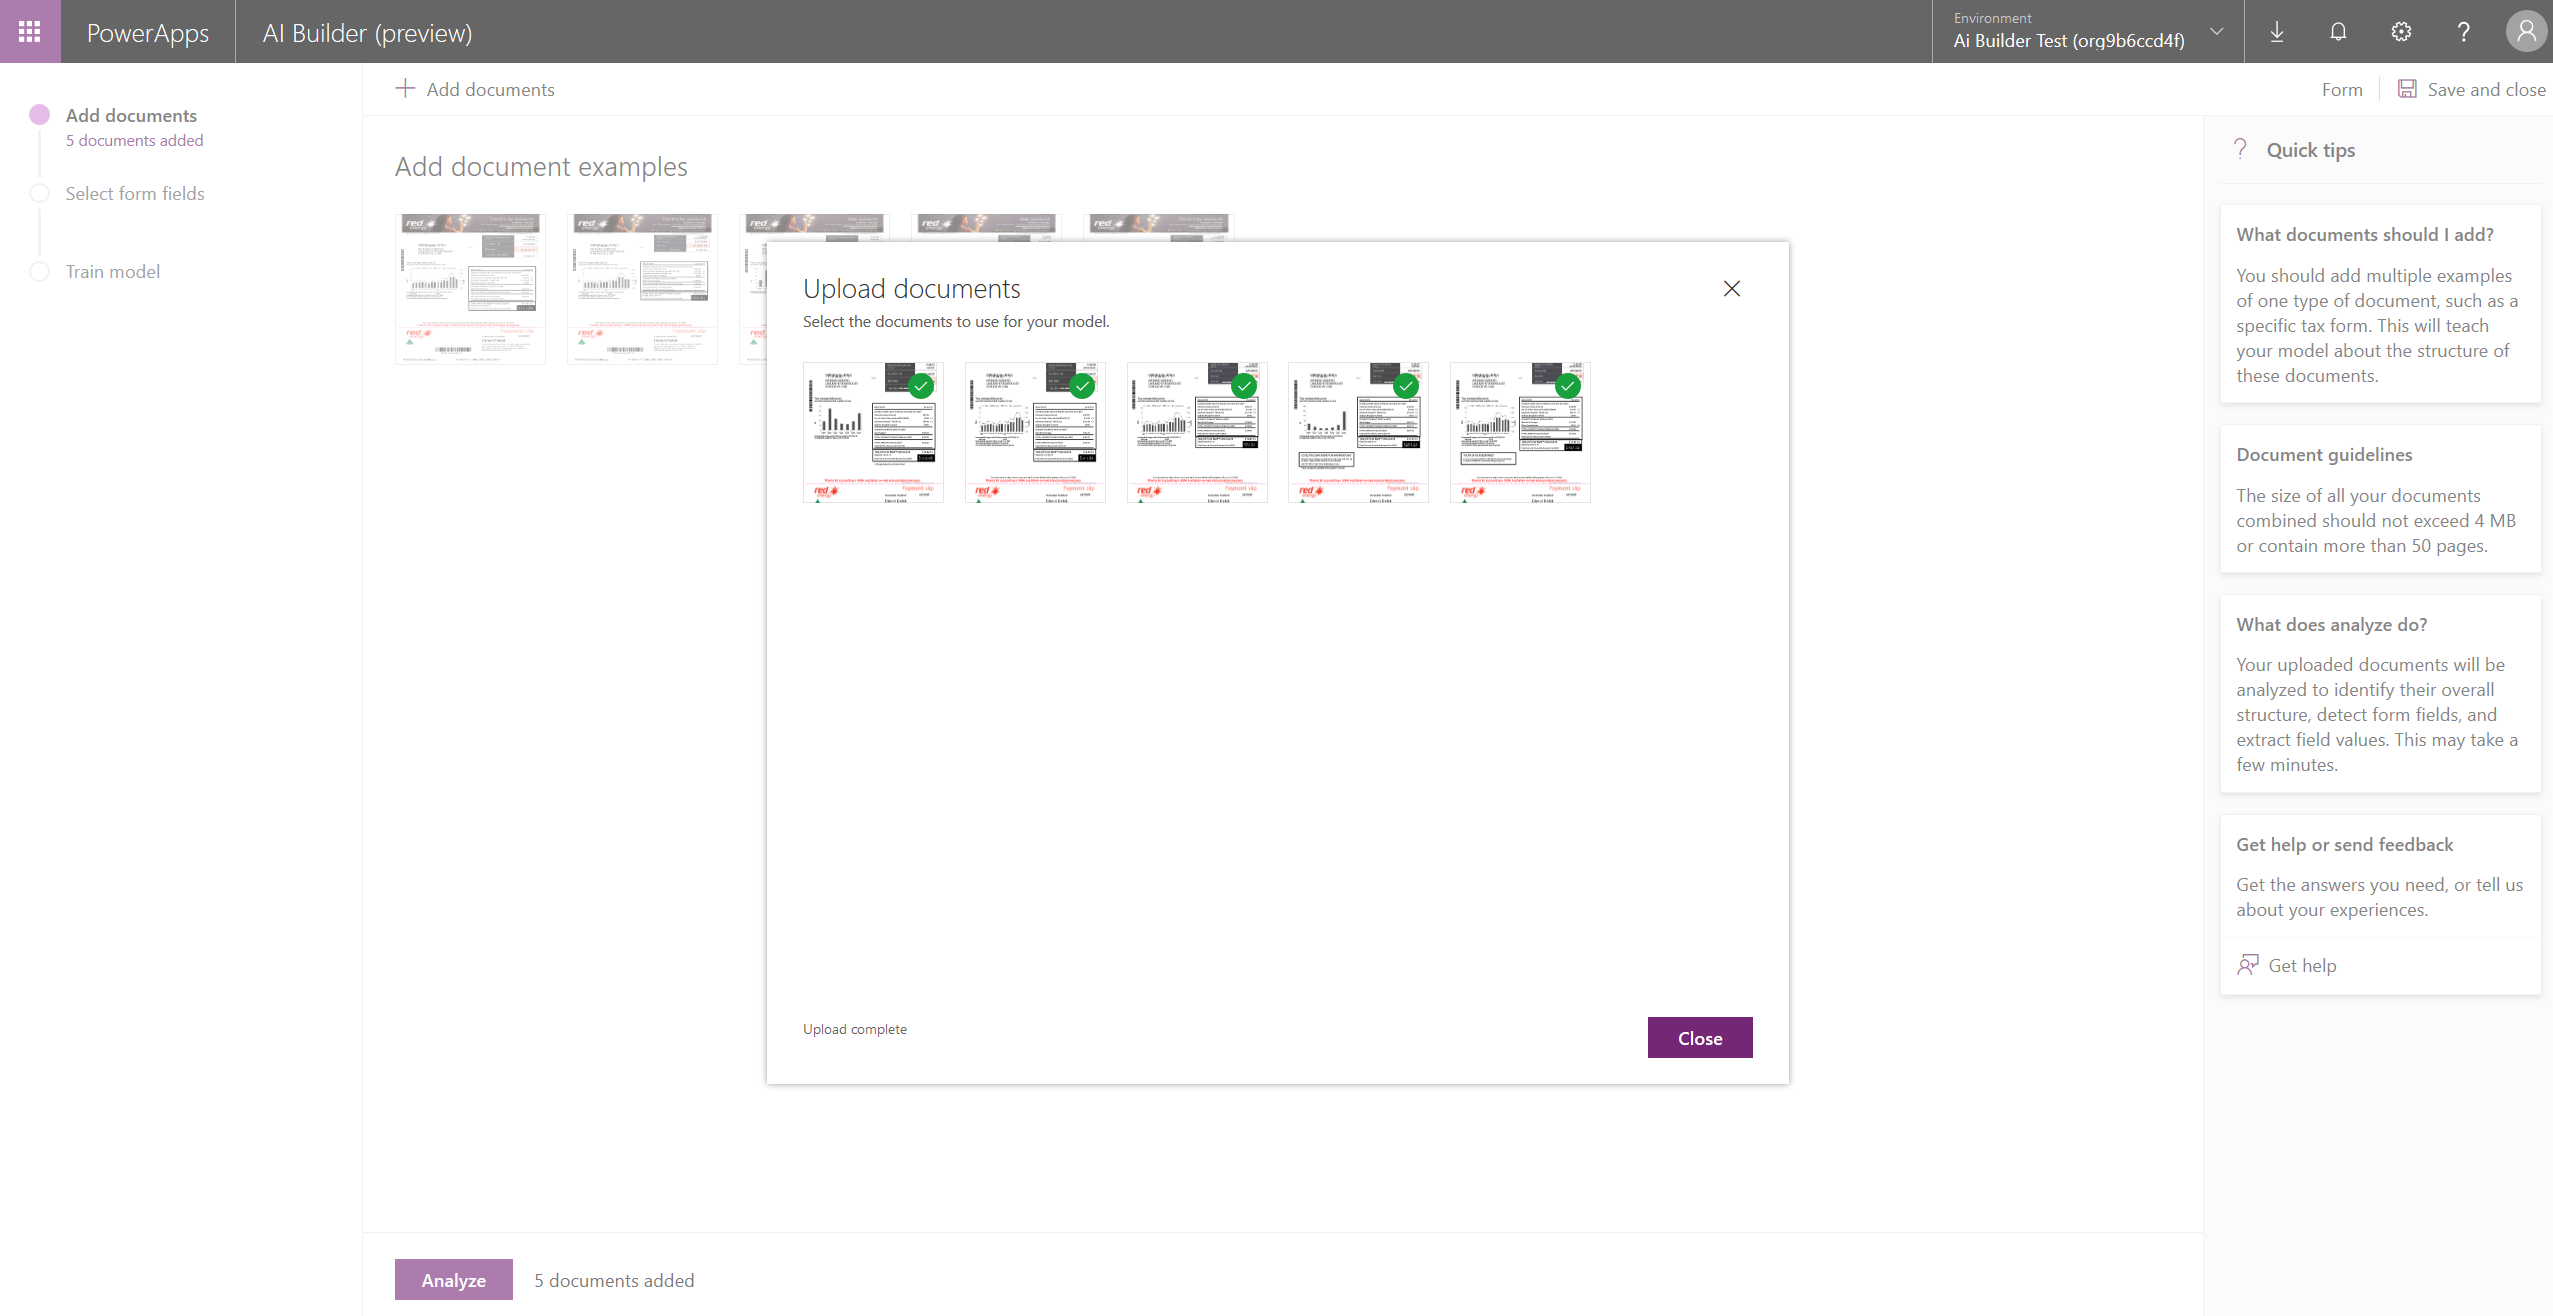The height and width of the screenshot is (1316, 2553).
Task: Click the help question mark in header
Action: click(2463, 32)
